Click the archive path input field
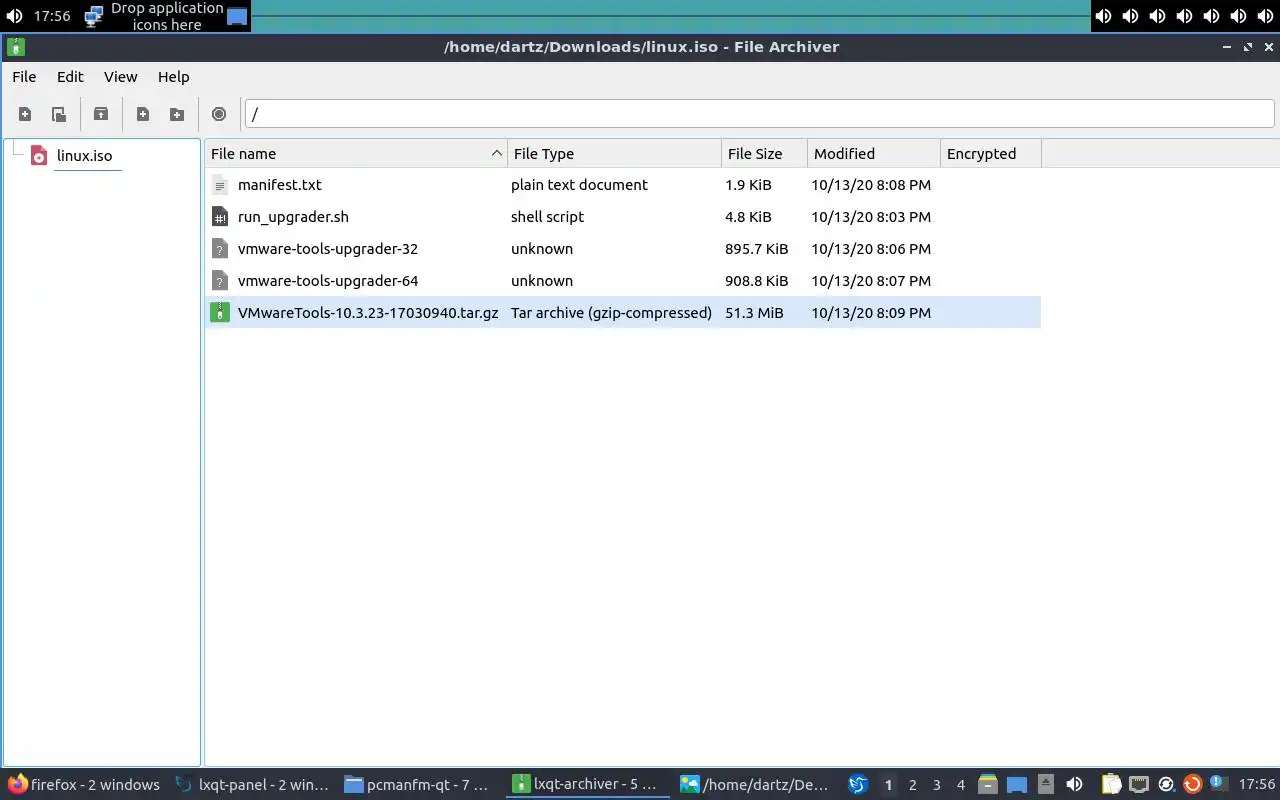This screenshot has width=1280, height=800. (x=760, y=114)
